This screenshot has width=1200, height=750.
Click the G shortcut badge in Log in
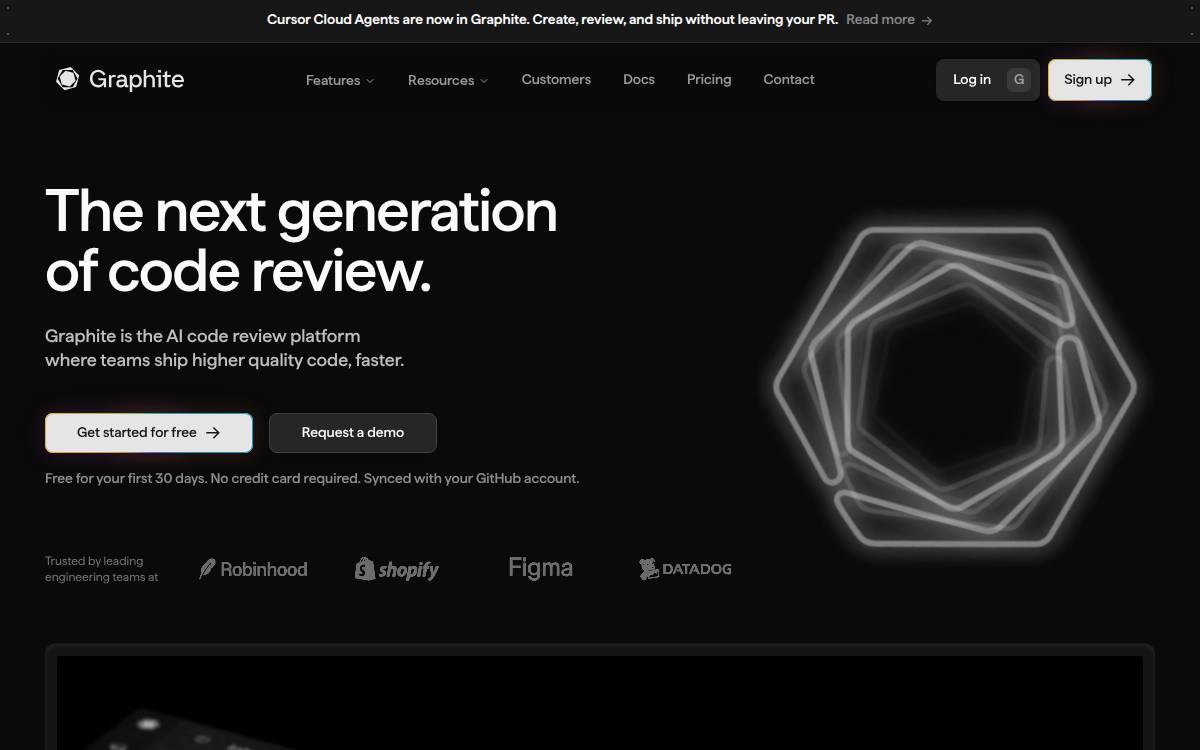(1019, 80)
